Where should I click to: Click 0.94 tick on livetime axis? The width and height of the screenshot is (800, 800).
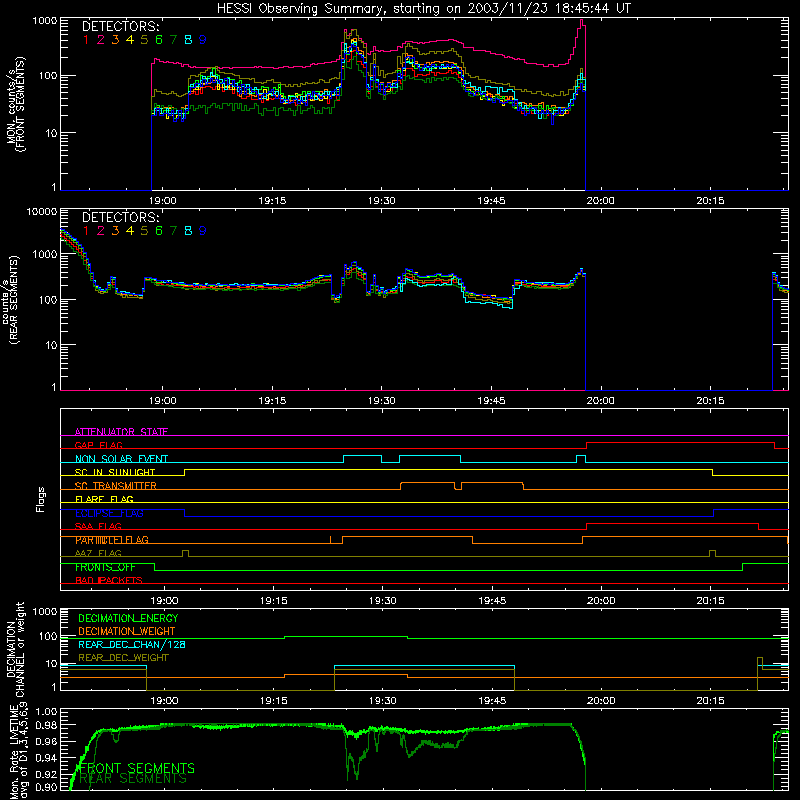click(x=46, y=758)
